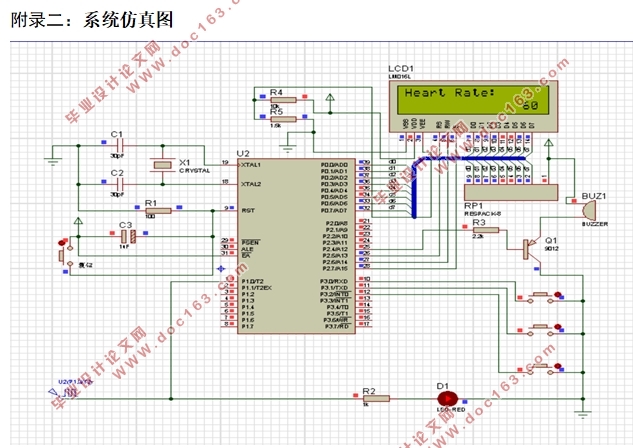Select resistor R2 next to LED D1

(x=375, y=399)
